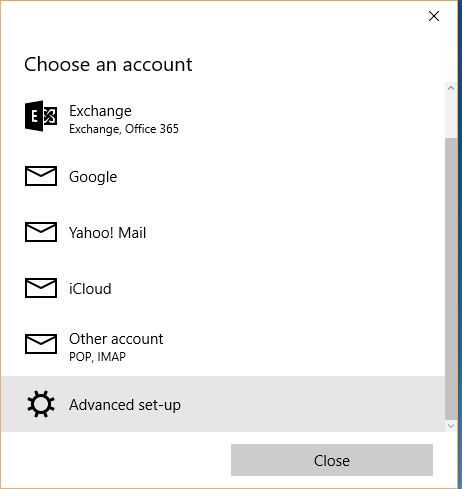Open Other account label text
Image resolution: width=462 pixels, height=489 pixels.
[x=116, y=339]
